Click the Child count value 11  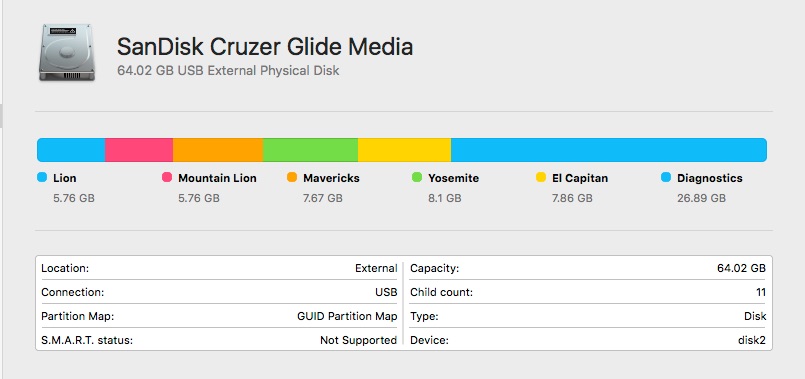pos(761,292)
